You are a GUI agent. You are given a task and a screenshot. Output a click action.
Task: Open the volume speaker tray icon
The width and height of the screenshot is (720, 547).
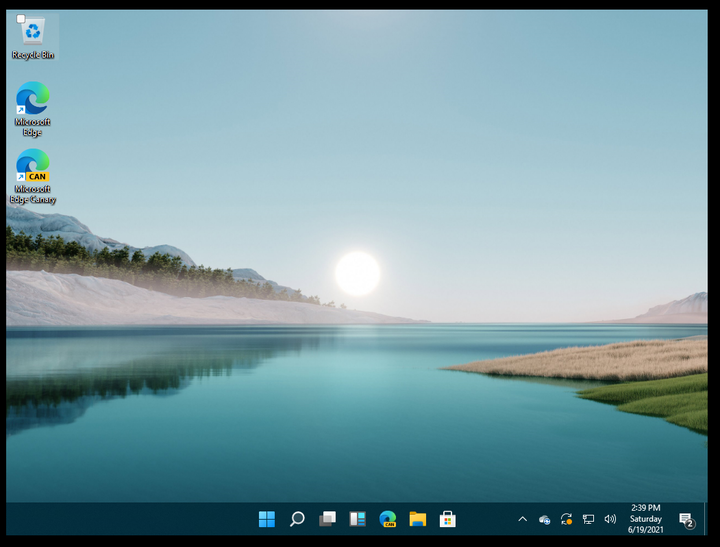click(610, 519)
